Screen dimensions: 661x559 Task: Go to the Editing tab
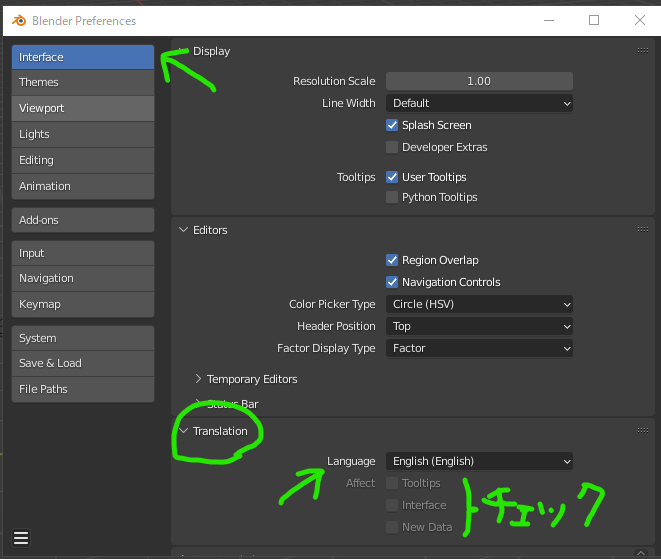coord(83,160)
